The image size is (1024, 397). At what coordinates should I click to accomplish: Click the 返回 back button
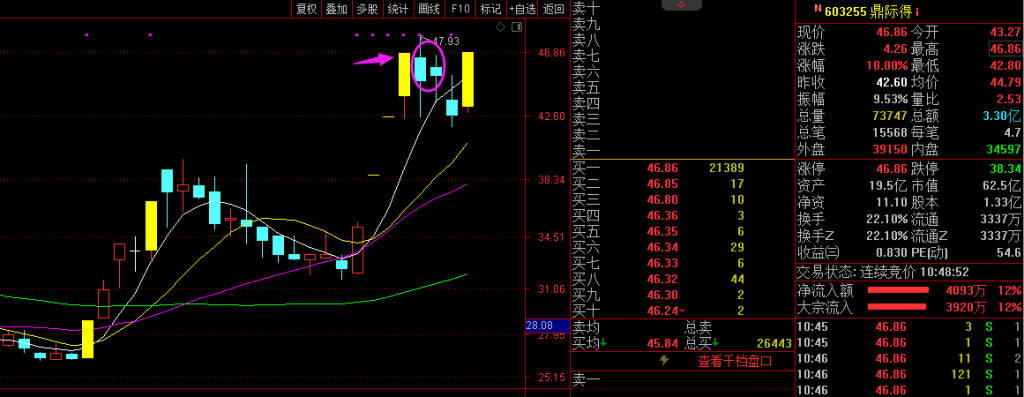pyautogui.click(x=554, y=8)
